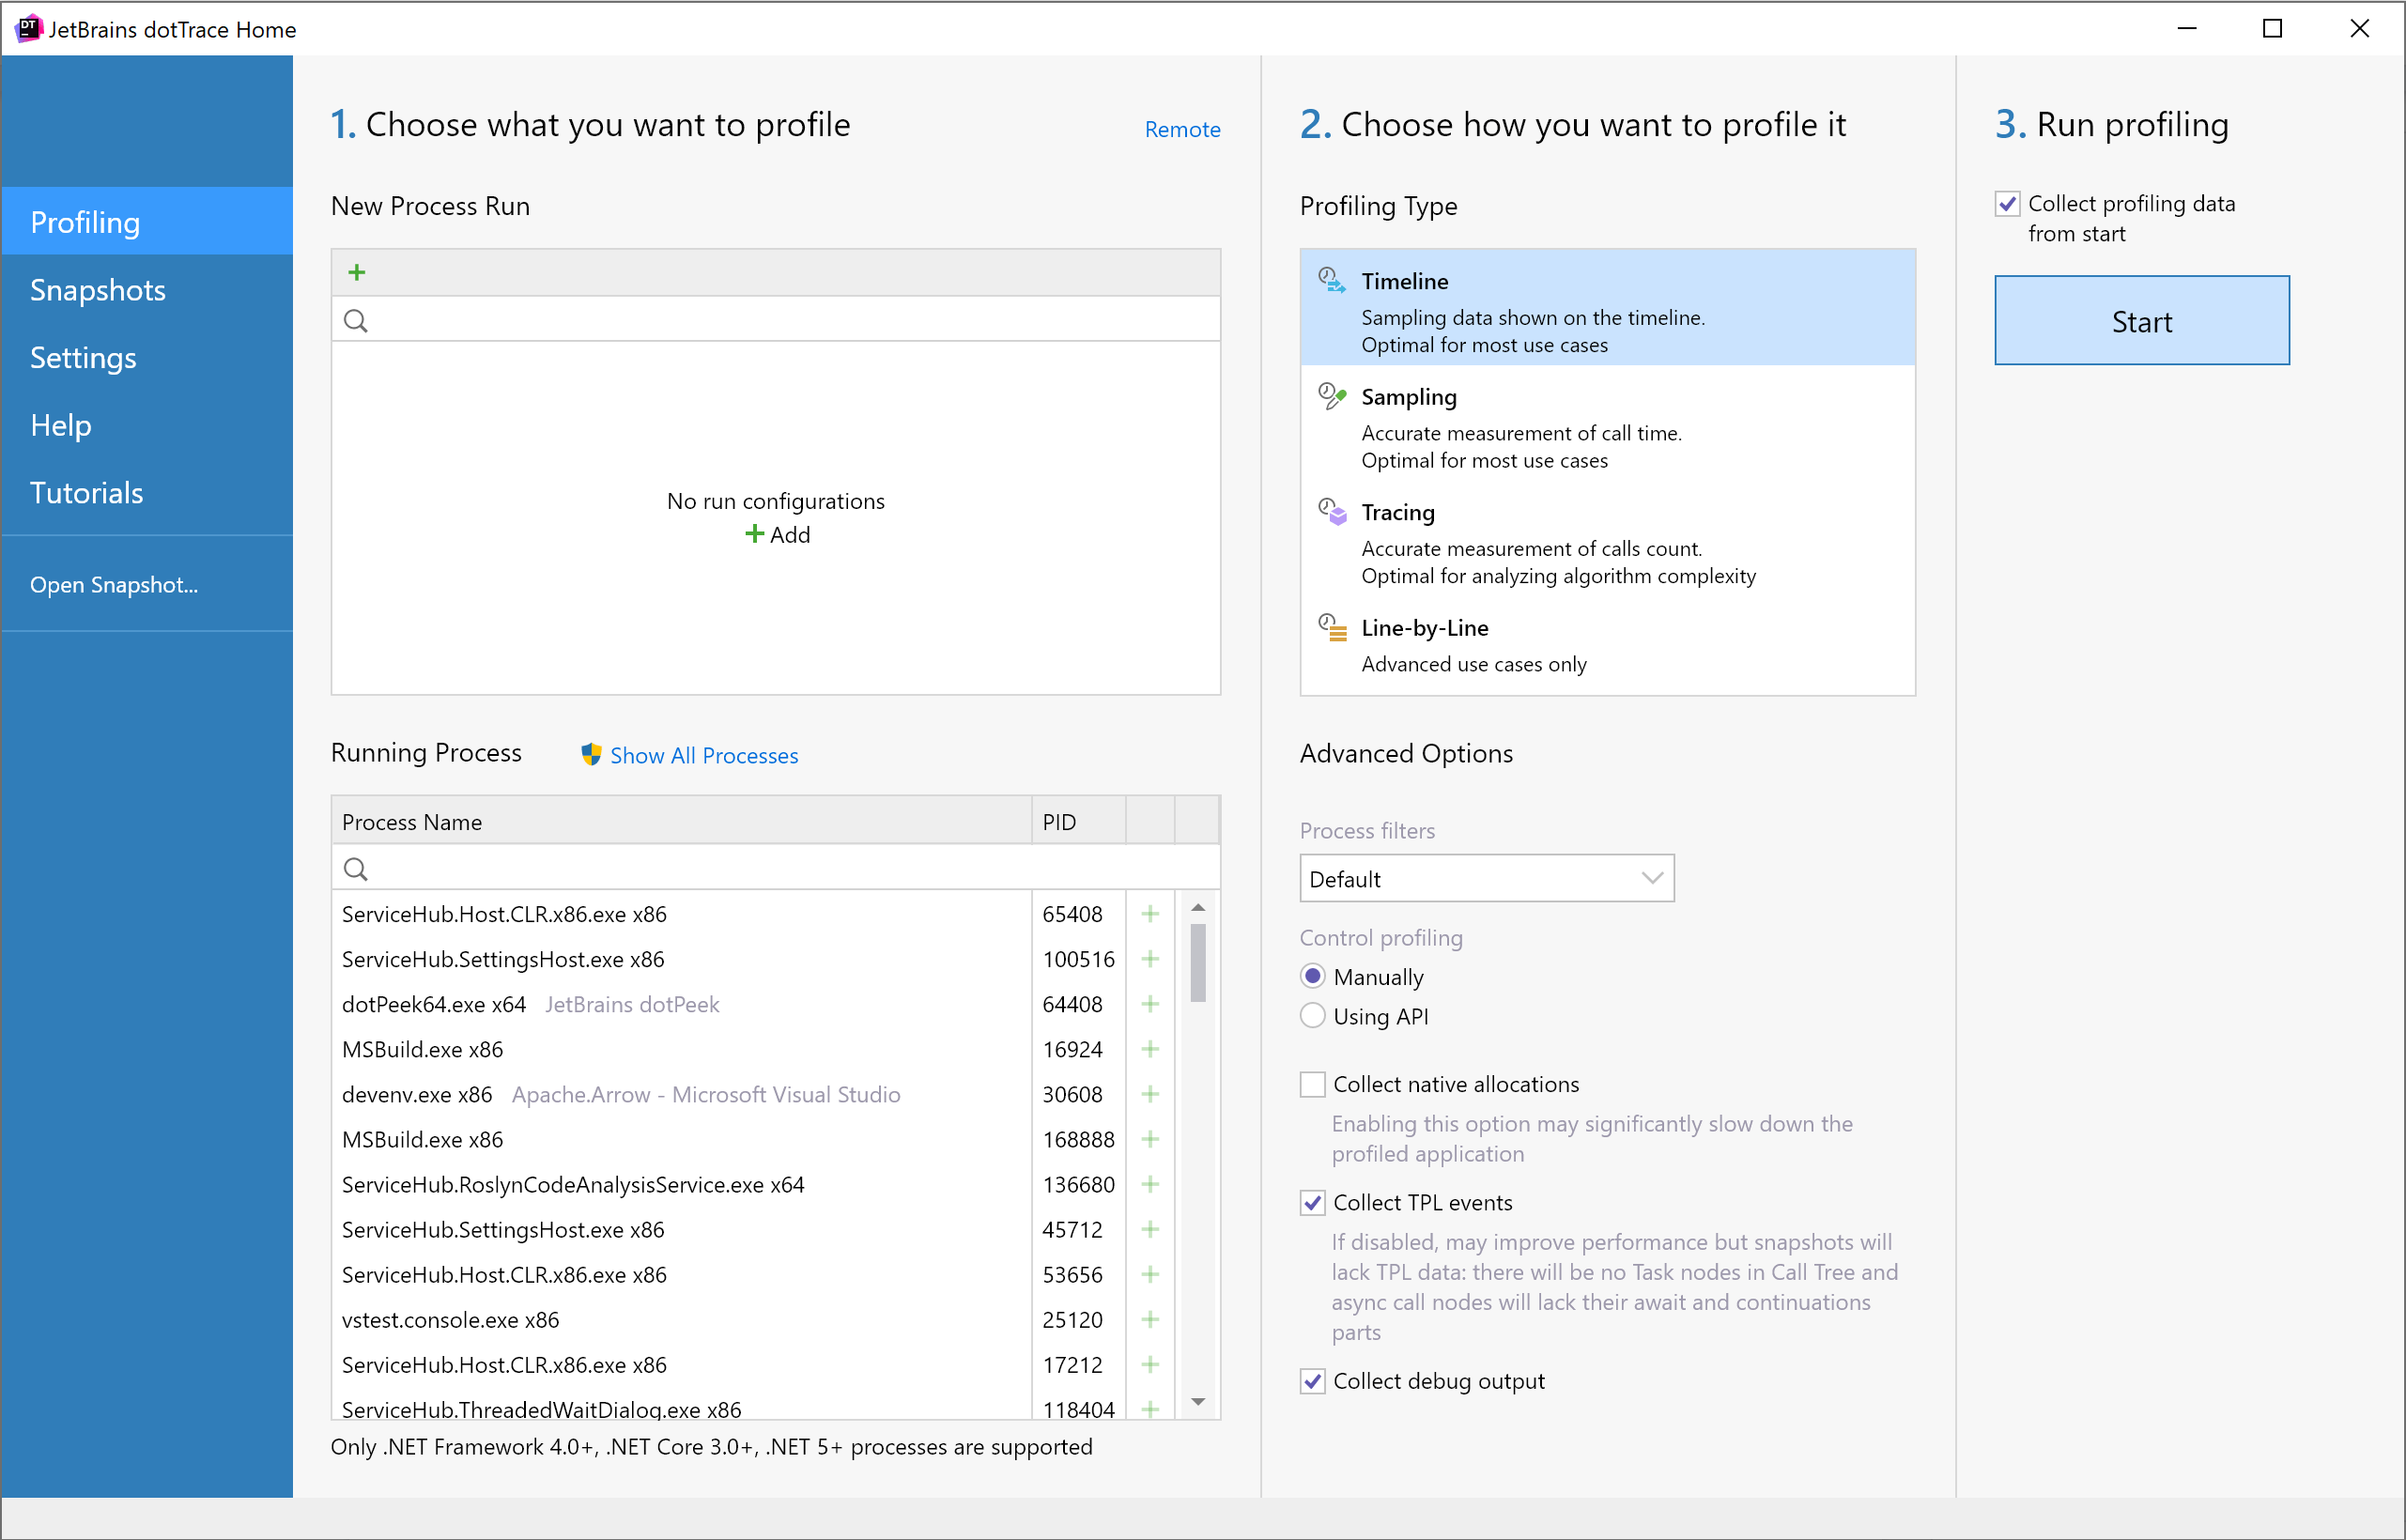Enable Collect native allocations checkbox
The image size is (2406, 1540).
tap(1312, 1084)
